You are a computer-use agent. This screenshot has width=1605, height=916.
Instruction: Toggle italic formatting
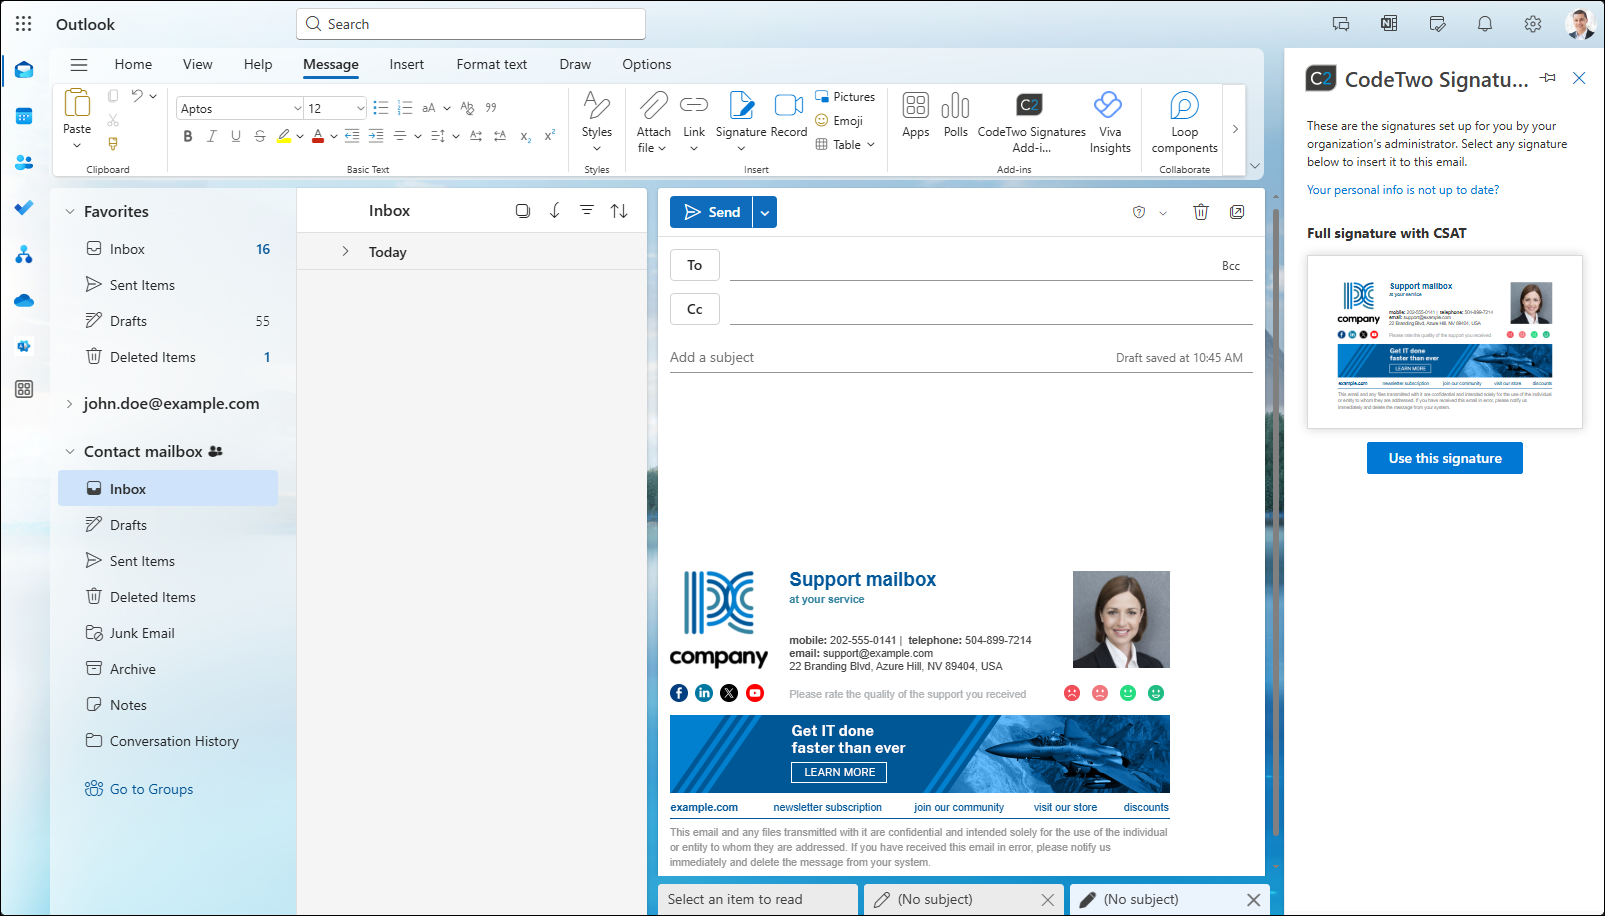(211, 136)
